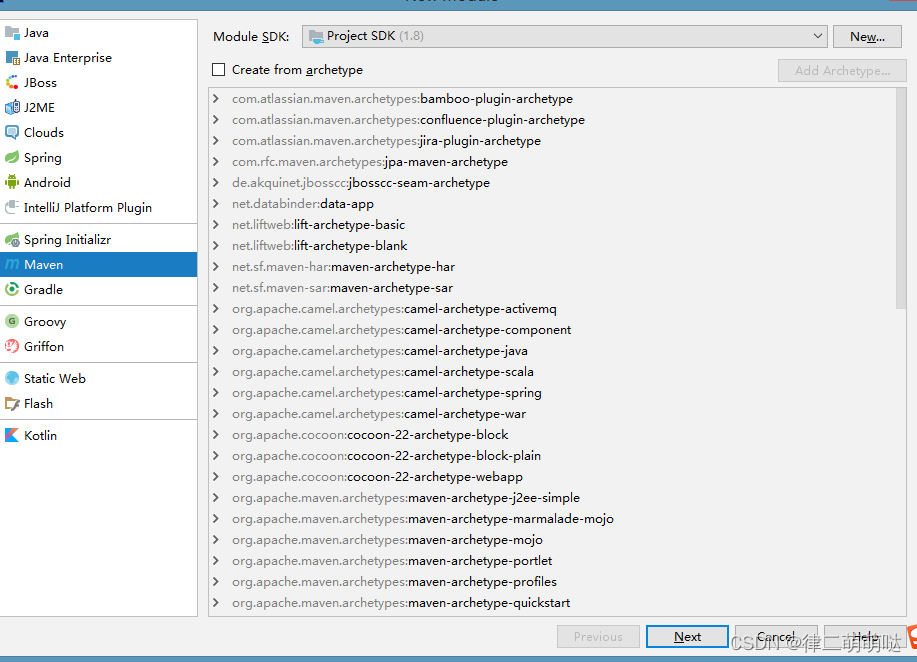
Task: Click the Flash icon
Action: (12, 404)
